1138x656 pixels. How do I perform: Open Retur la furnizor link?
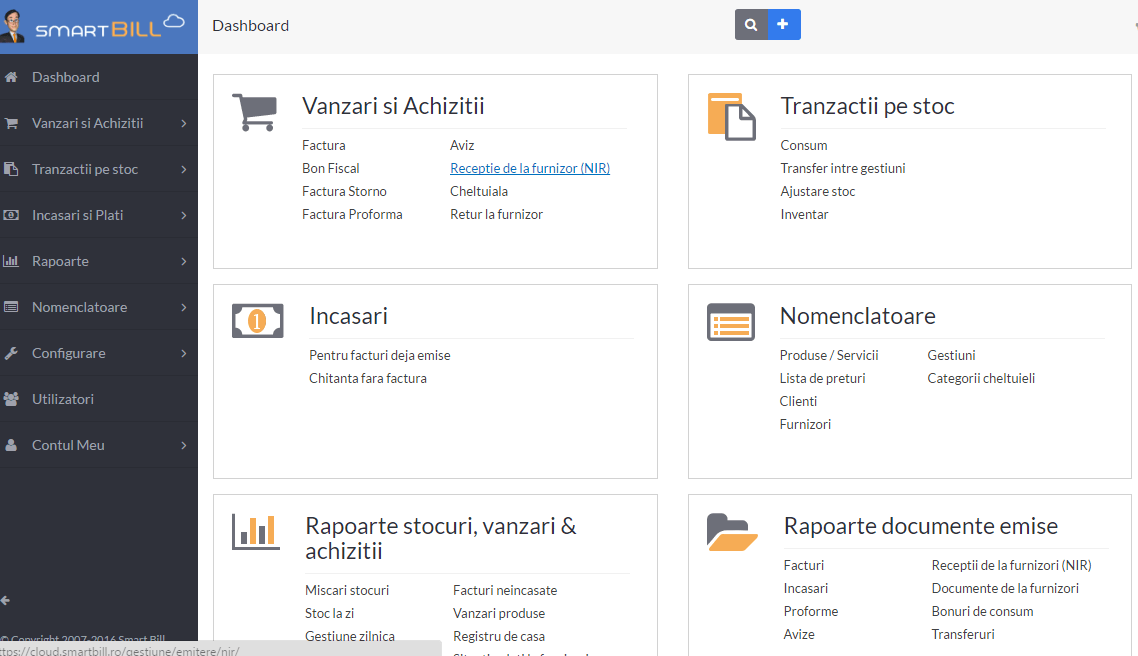496,215
